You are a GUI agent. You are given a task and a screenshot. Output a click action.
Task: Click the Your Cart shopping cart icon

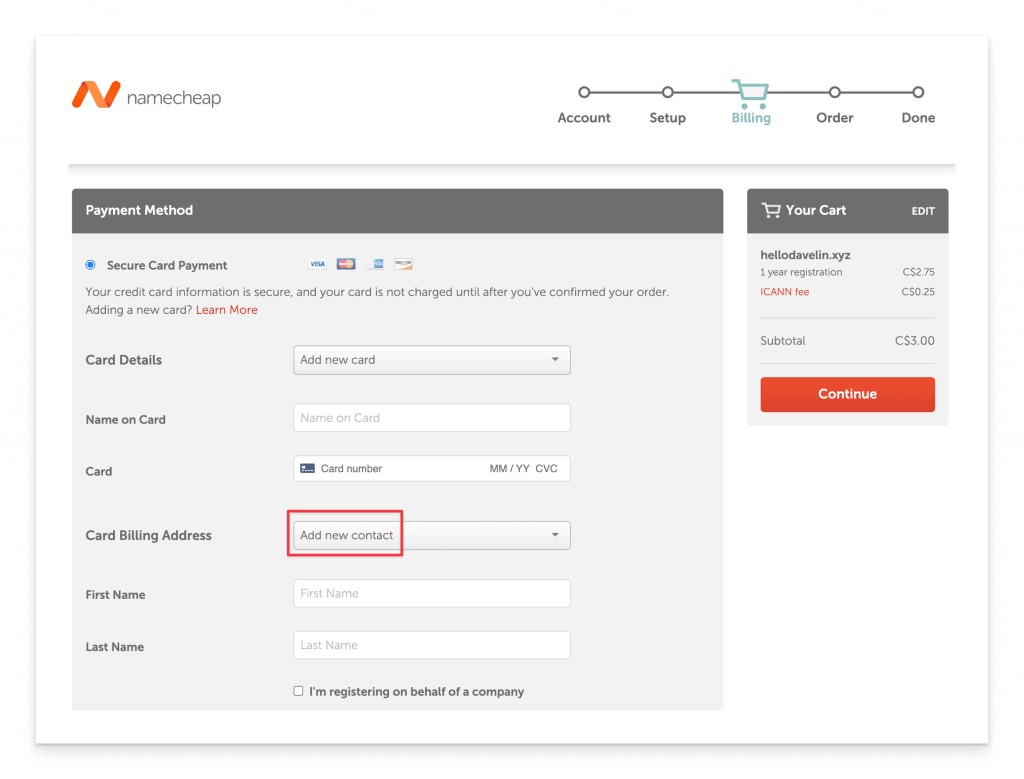(x=771, y=210)
